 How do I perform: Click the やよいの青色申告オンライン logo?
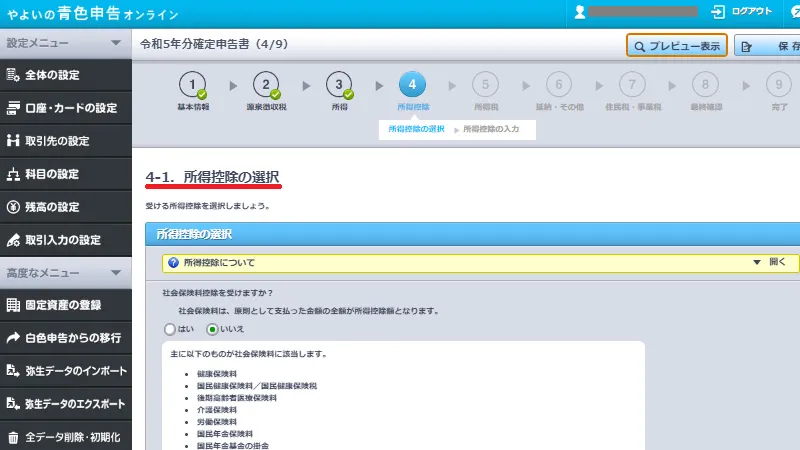pyautogui.click(x=92, y=14)
